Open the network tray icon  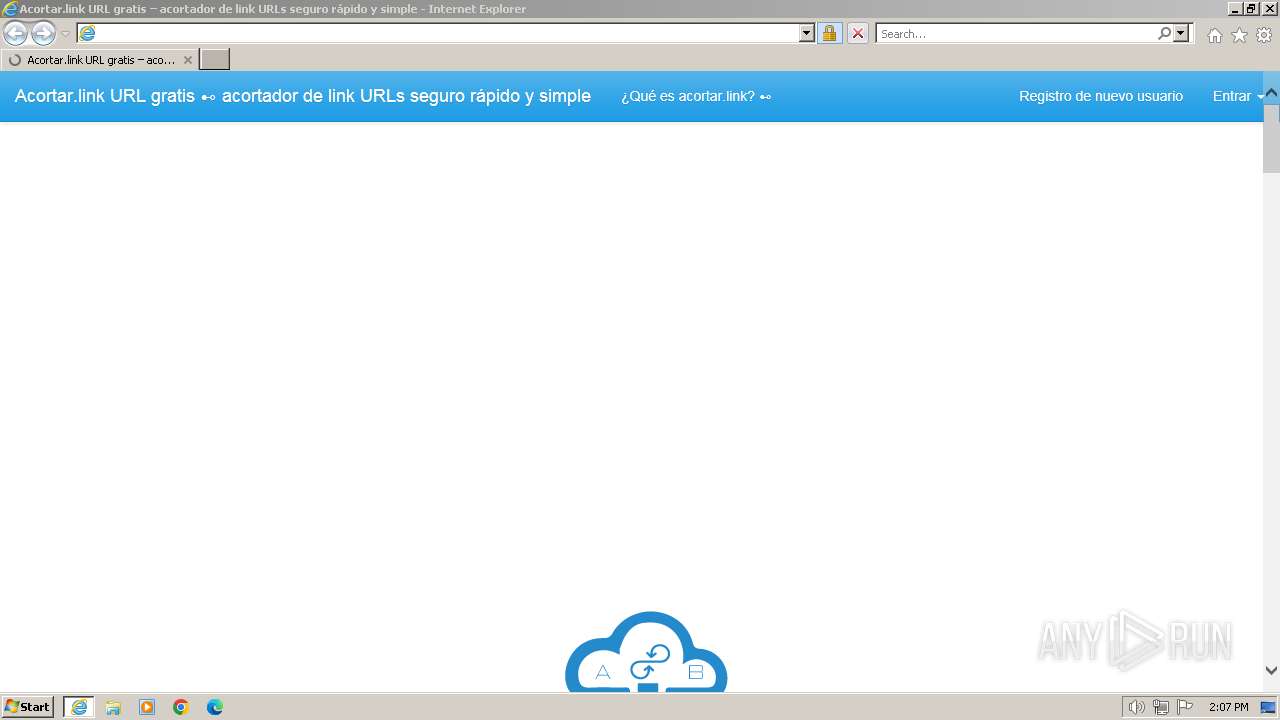pos(1161,707)
